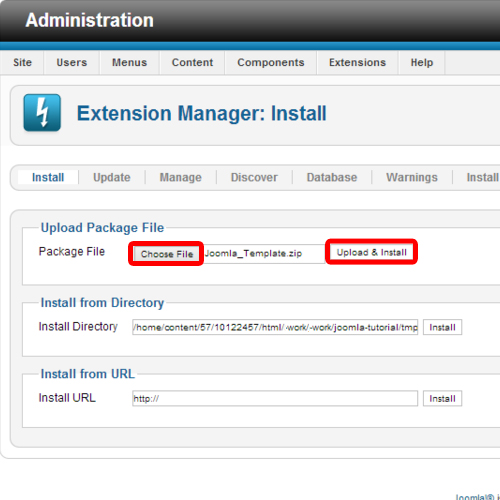Image resolution: width=500 pixels, height=500 pixels.
Task: Click the Package File label
Action: (x=72, y=251)
